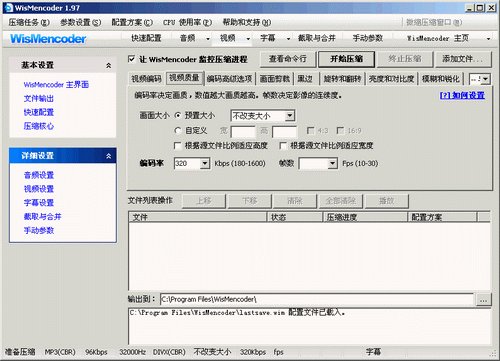500x361 pixels.
Task: Click the 压缩进度 column header
Action: [365, 217]
